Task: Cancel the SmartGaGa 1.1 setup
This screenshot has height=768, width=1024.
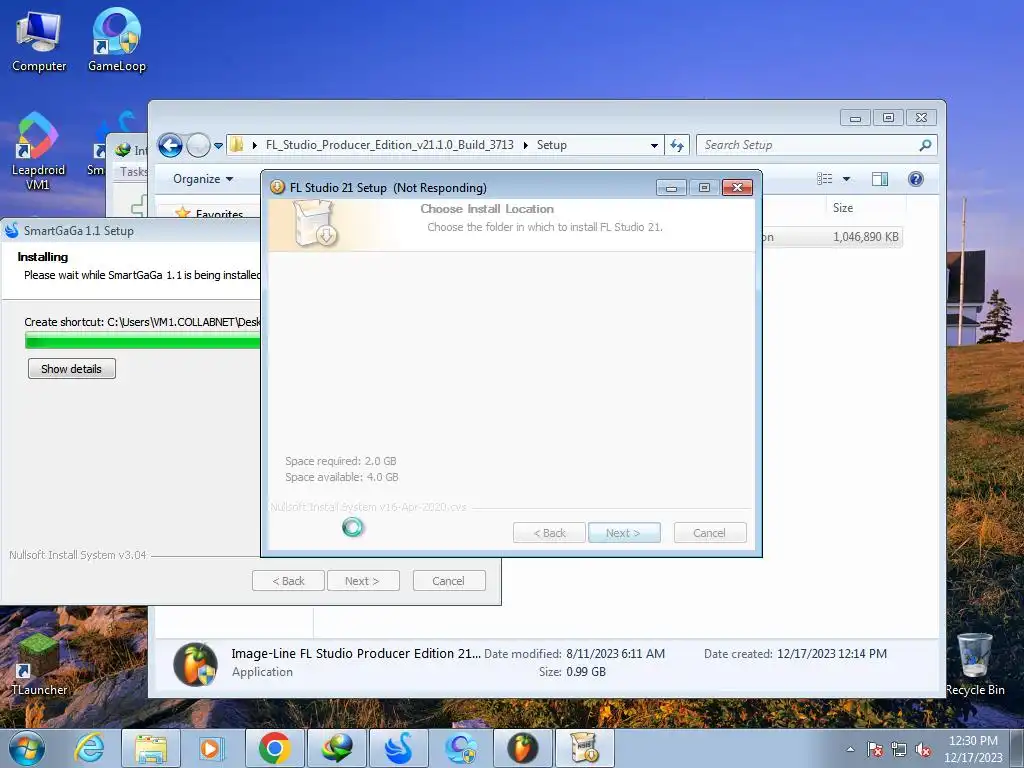Action: (x=449, y=581)
